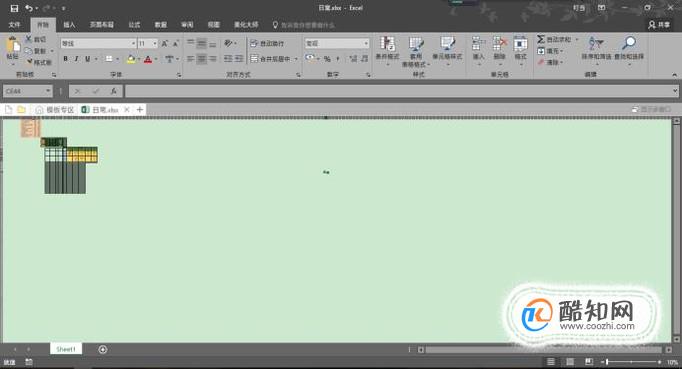Expand the number format dropdown
The width and height of the screenshot is (682, 369).
click(x=366, y=44)
